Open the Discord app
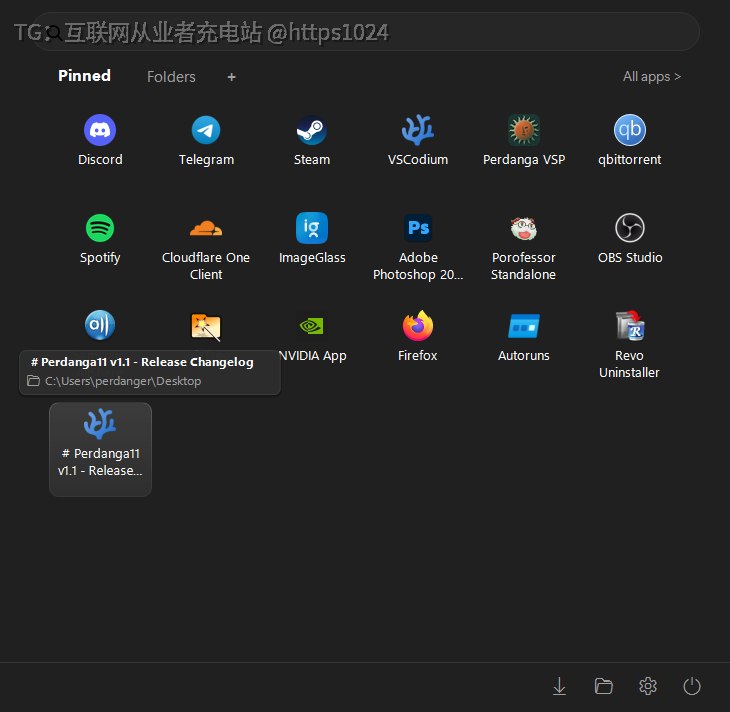 (100, 140)
